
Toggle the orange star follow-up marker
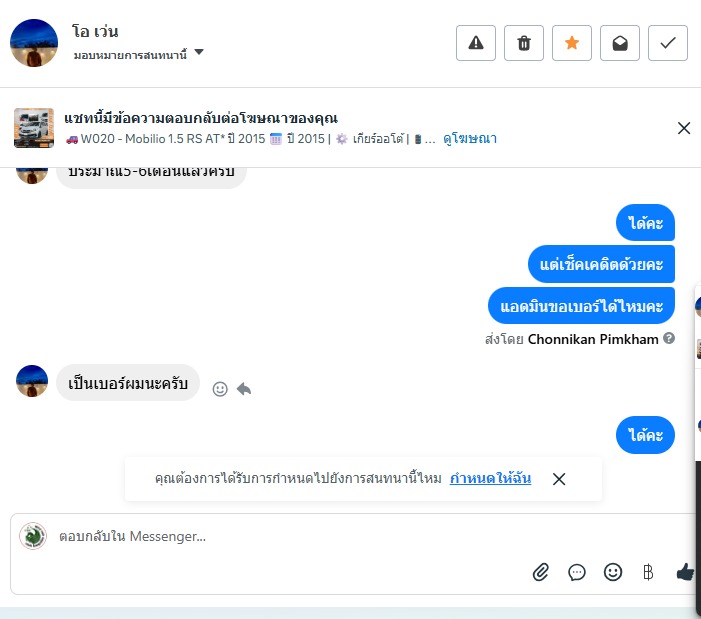572,43
